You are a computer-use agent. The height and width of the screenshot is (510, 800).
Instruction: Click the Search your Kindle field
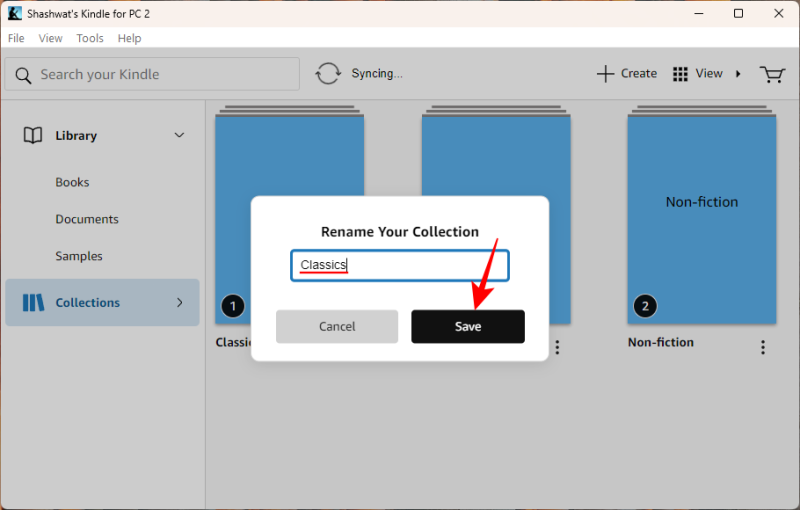(x=152, y=74)
